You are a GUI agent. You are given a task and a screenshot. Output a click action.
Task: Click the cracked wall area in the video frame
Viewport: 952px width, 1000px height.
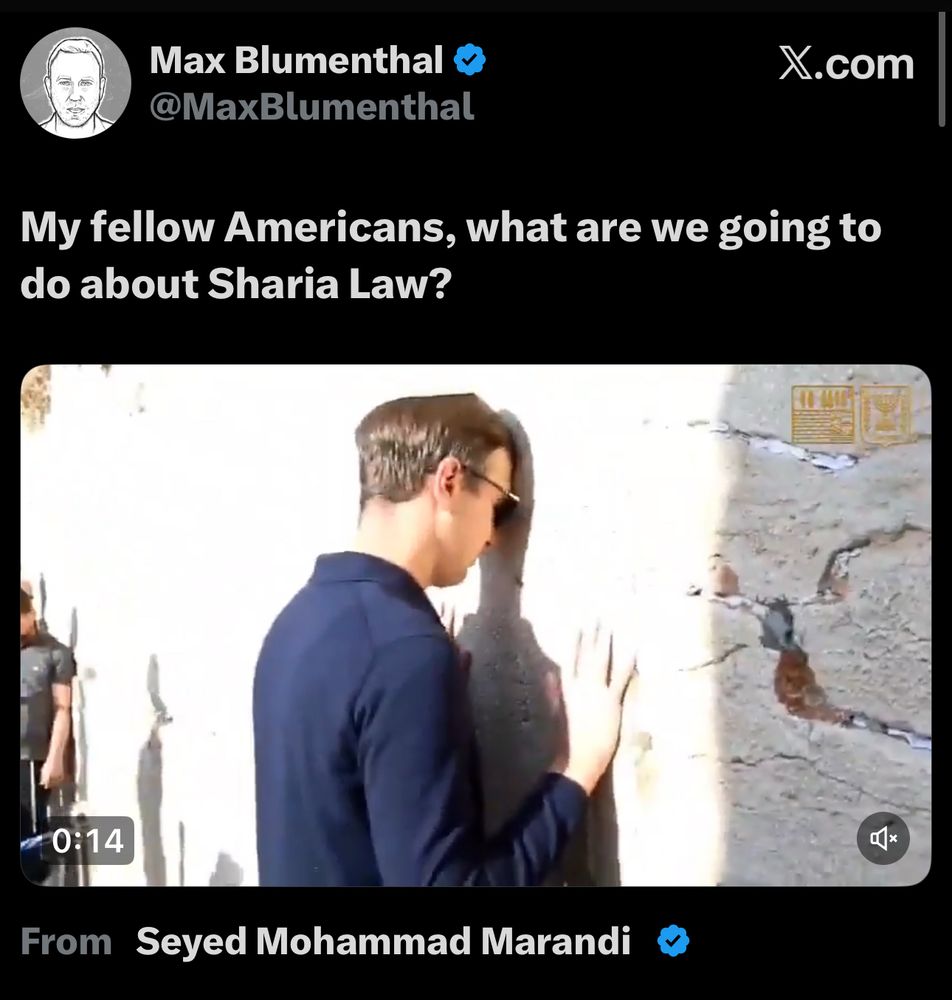coord(823,638)
